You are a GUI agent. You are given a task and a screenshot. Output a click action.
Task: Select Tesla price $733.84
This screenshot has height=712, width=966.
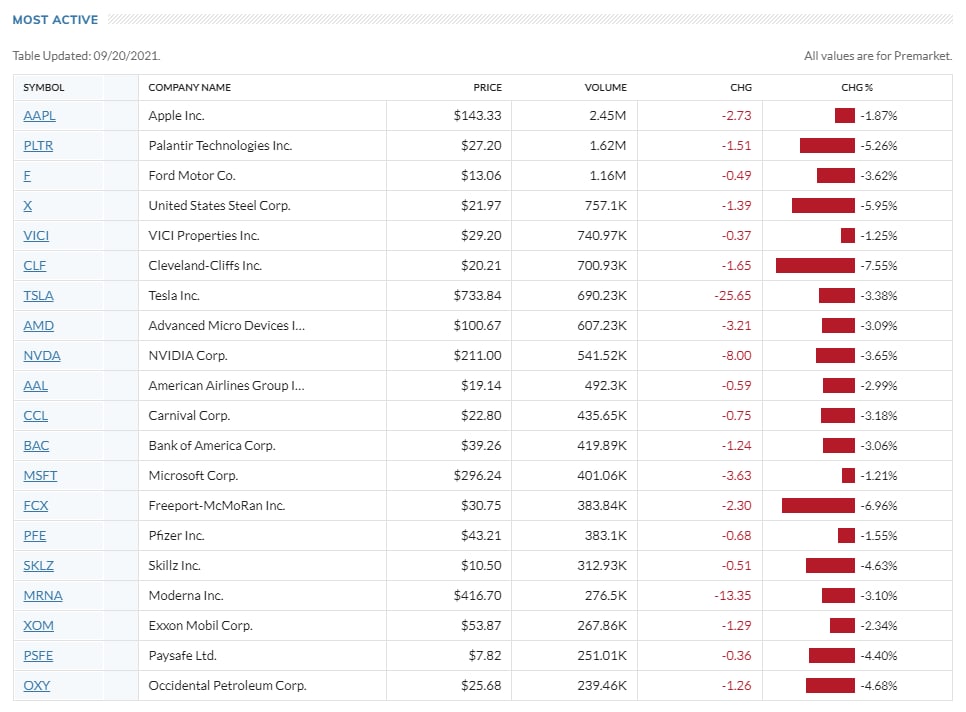tap(477, 296)
